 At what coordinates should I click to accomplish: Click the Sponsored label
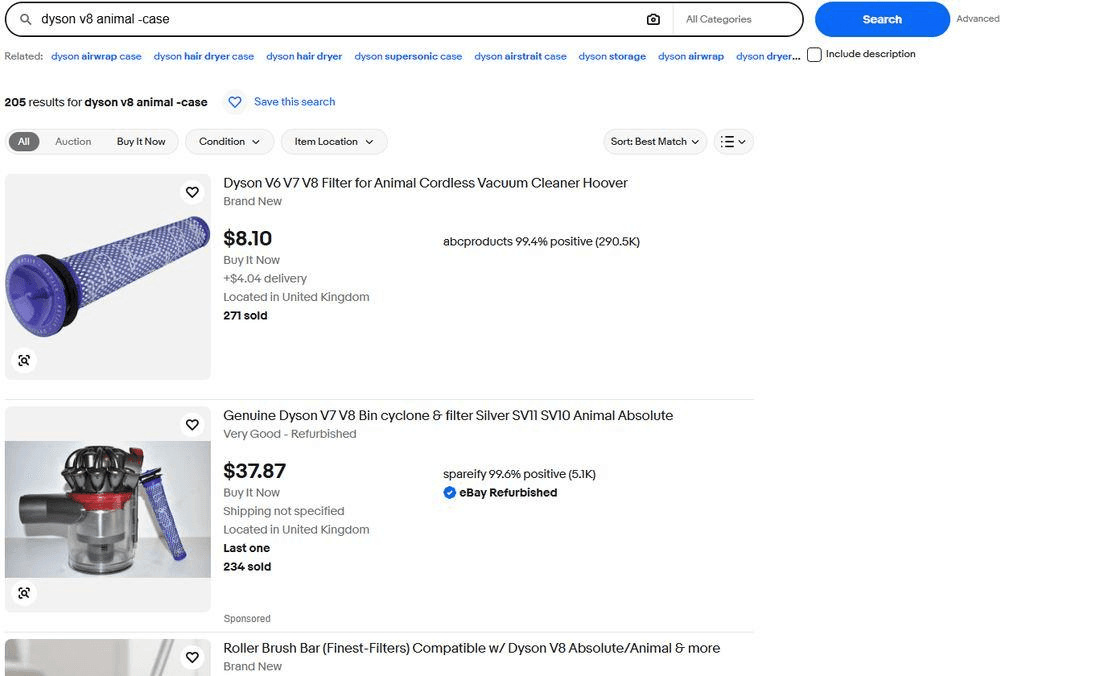[247, 618]
